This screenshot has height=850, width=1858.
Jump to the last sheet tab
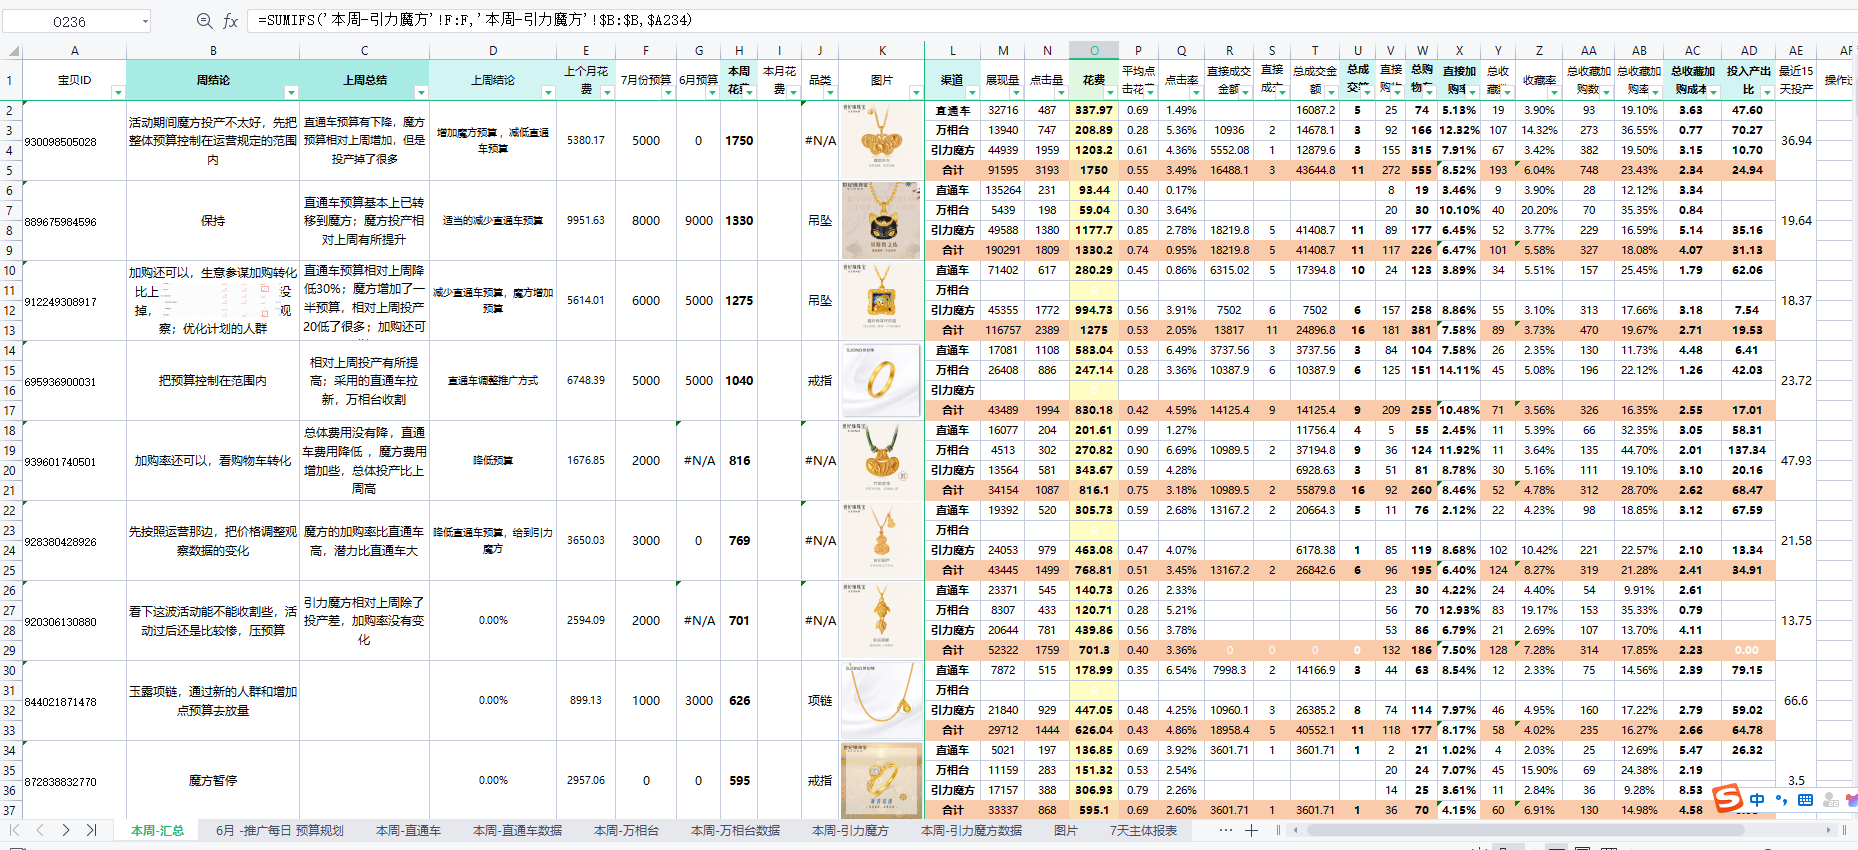[x=91, y=830]
